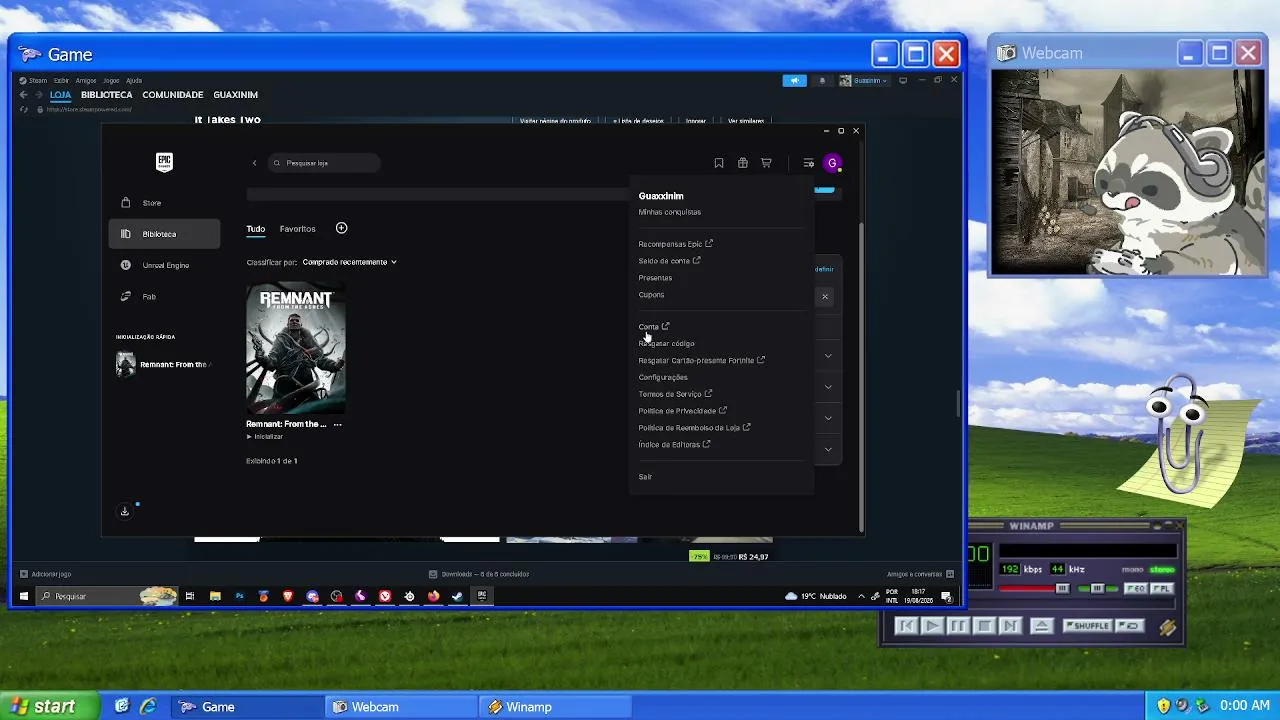This screenshot has height=720, width=1280.
Task: Click the Pesquisar loja search field
Action: point(324,163)
